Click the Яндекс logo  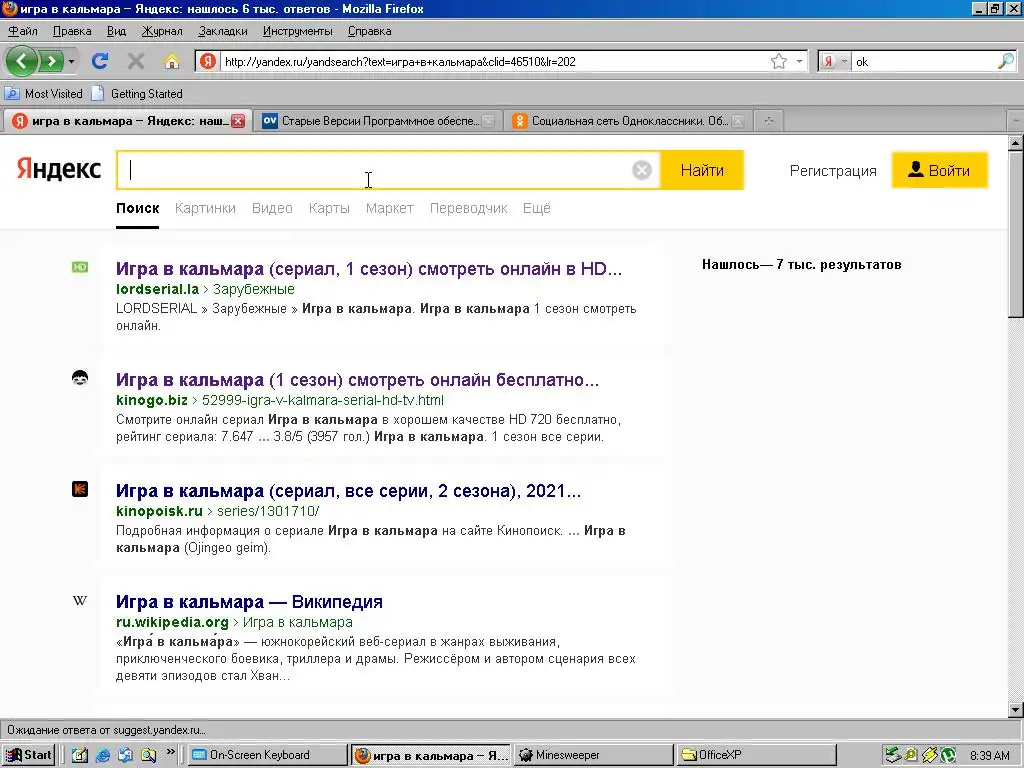(x=59, y=169)
